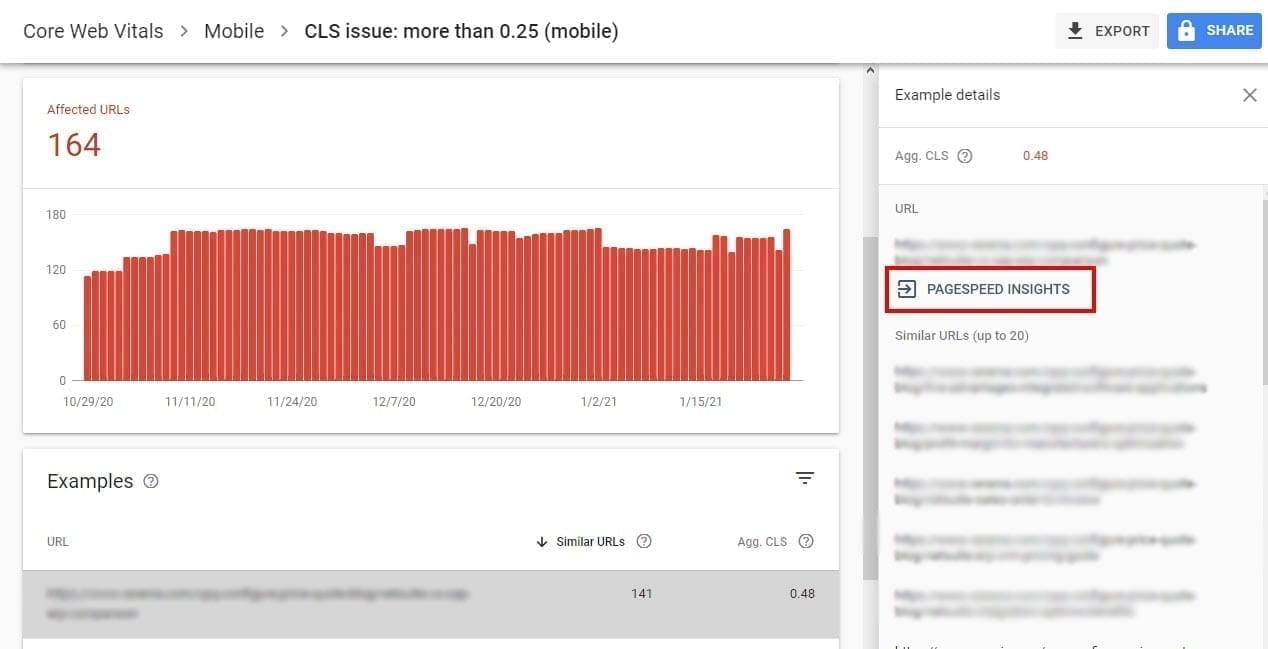Click the CLS issue breadcrumb title

(461, 31)
